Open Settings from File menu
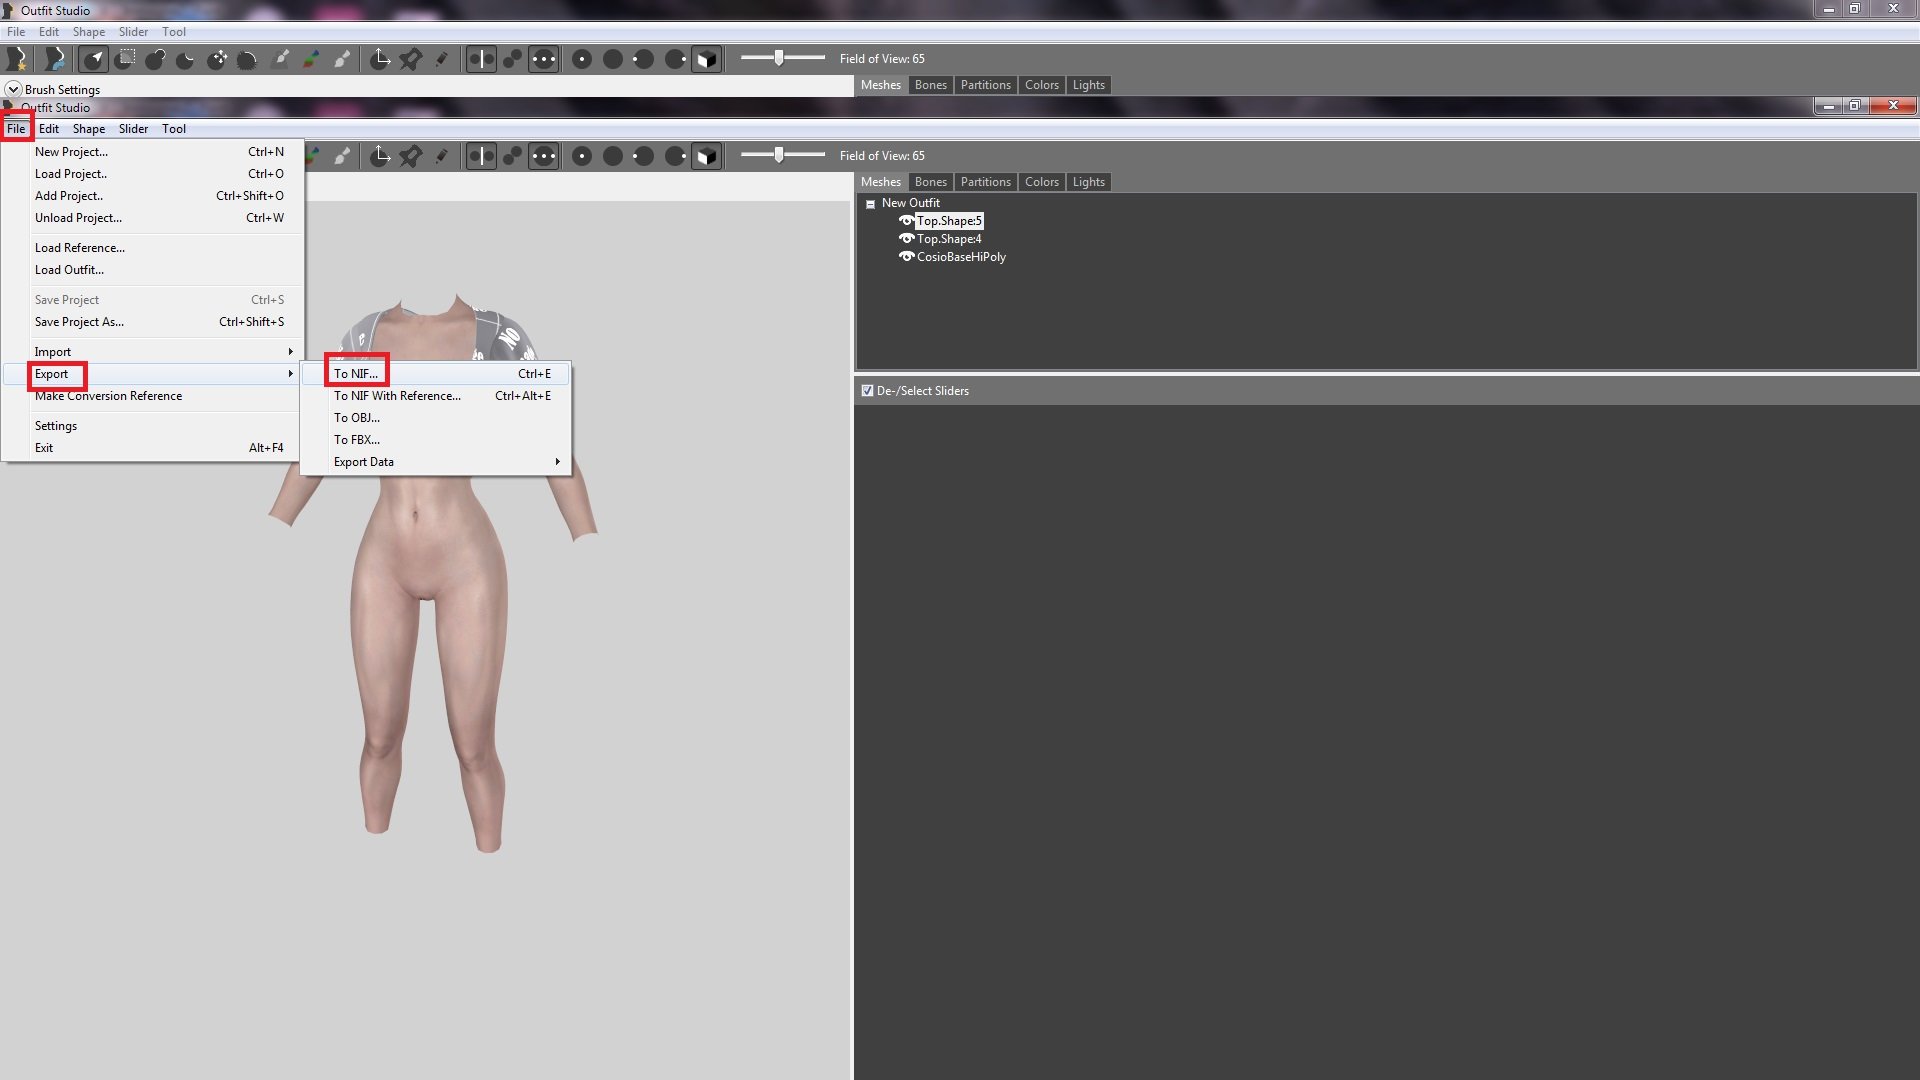This screenshot has height=1080, width=1920. point(152,426)
